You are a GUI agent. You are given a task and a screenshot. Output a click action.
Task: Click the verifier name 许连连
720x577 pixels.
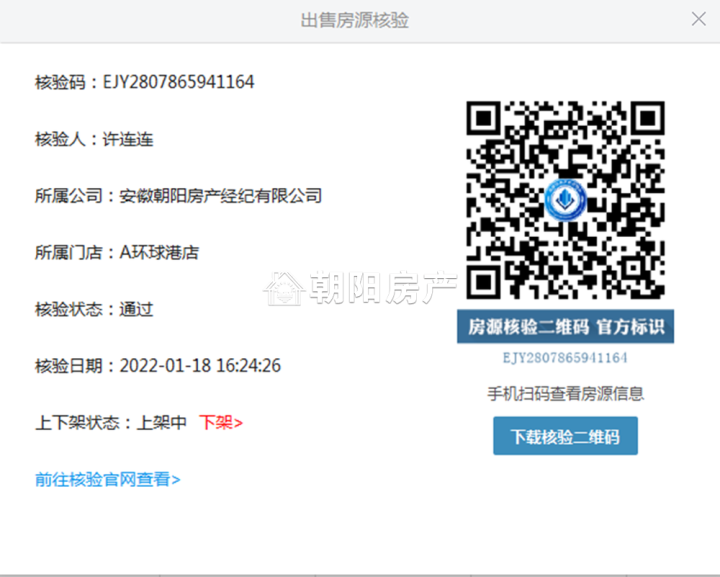click(x=128, y=139)
